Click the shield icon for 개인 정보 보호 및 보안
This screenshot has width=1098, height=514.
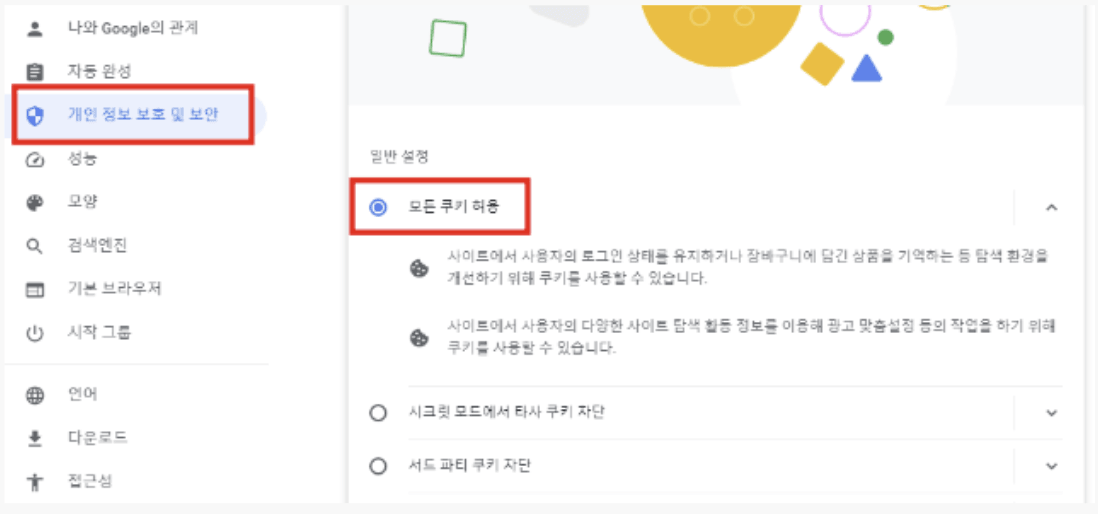coord(35,116)
